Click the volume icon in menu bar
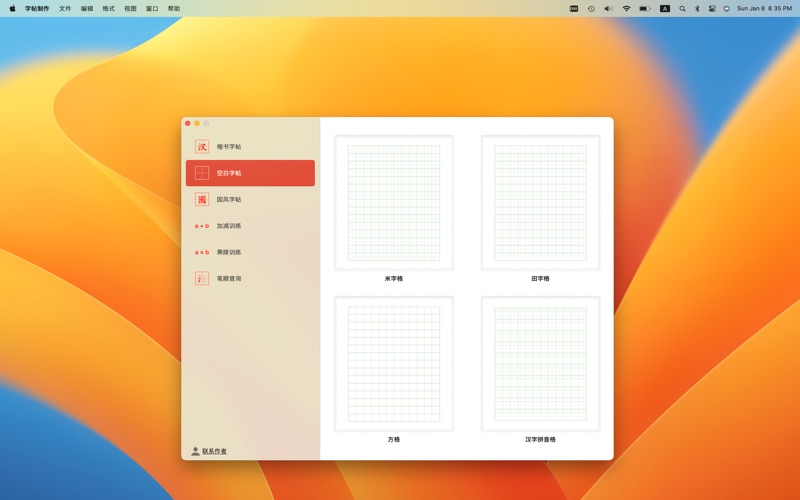Viewport: 800px width, 500px height. tap(608, 8)
